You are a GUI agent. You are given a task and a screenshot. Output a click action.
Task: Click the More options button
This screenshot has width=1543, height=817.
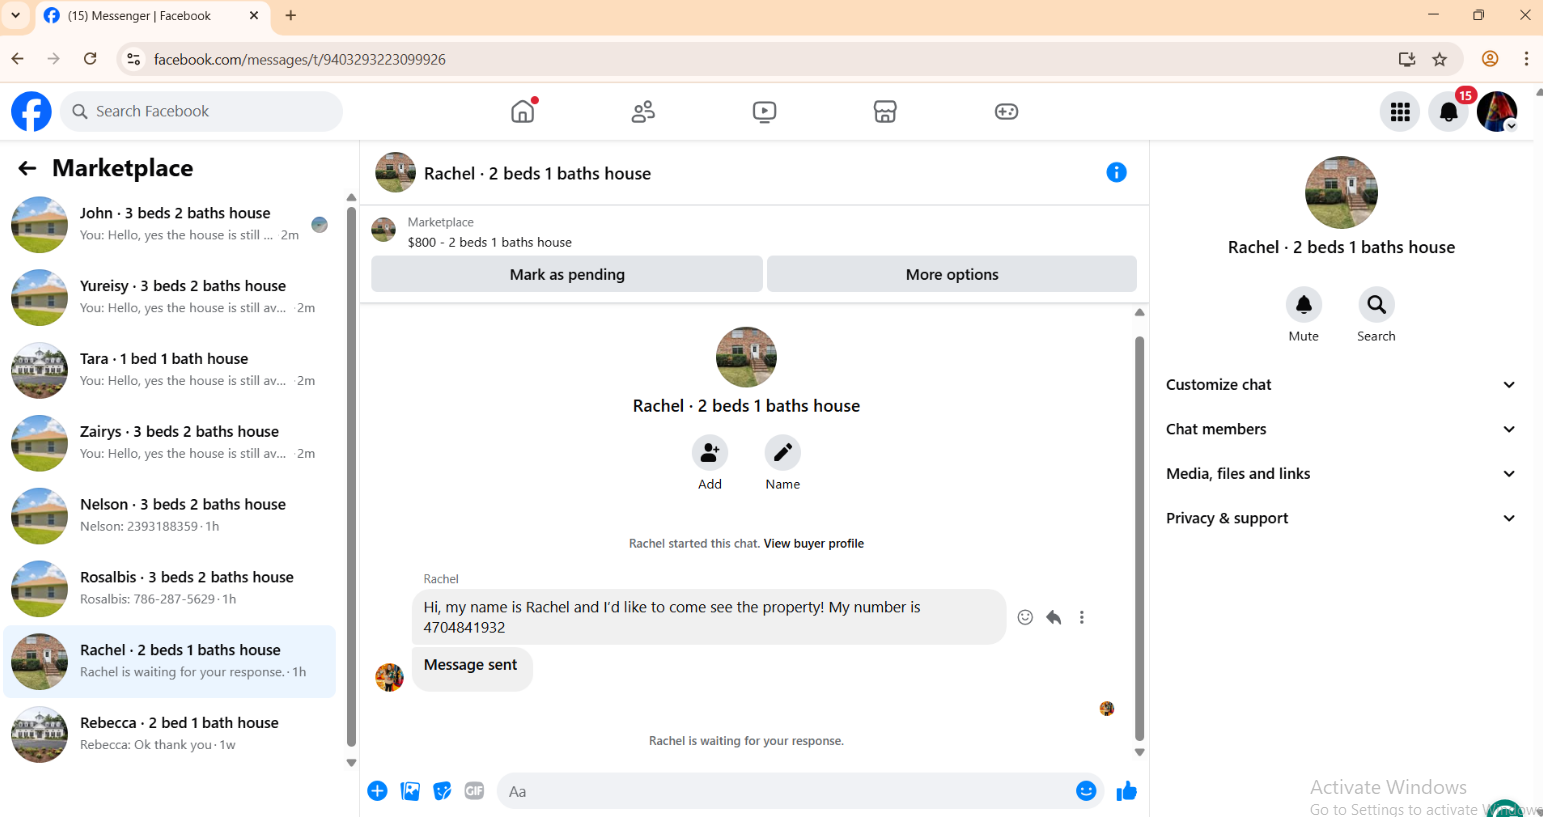952,274
